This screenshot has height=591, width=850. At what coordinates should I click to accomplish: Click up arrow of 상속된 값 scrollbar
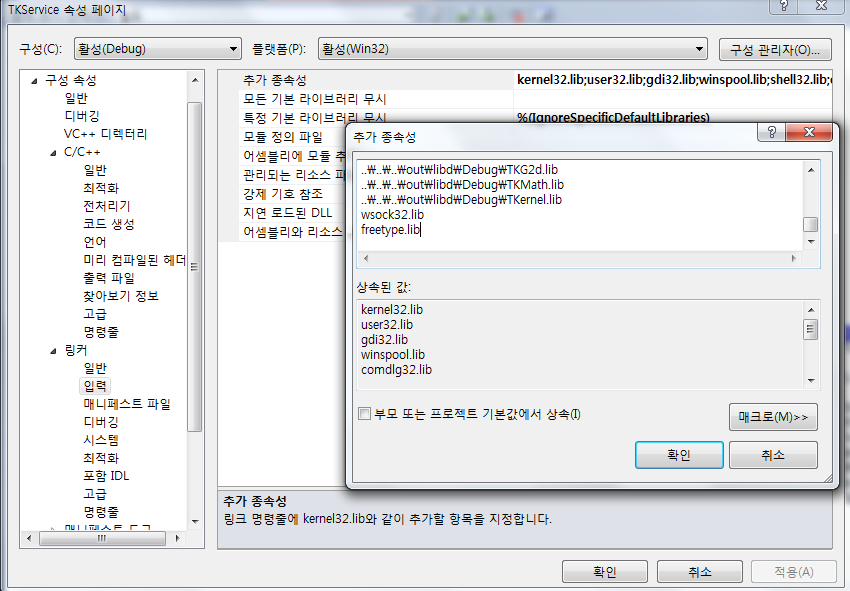pos(811,310)
